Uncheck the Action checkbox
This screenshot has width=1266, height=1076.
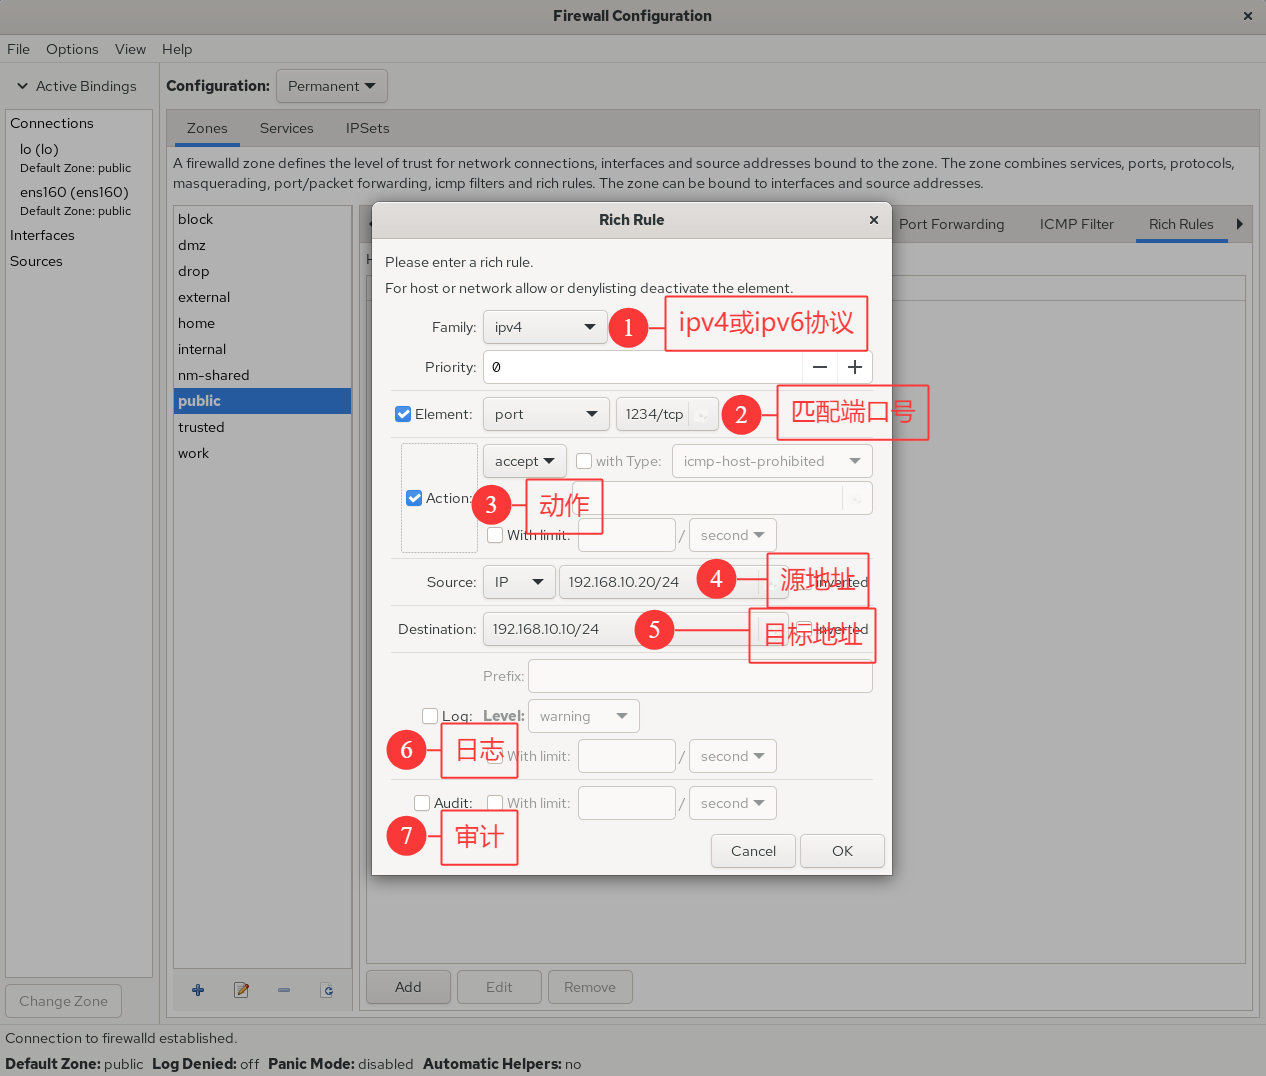414,498
